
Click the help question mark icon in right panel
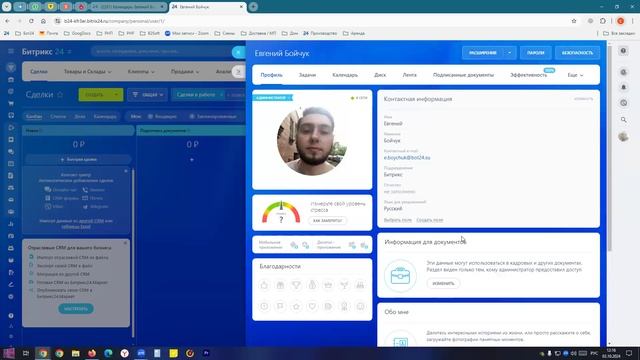(x=623, y=51)
